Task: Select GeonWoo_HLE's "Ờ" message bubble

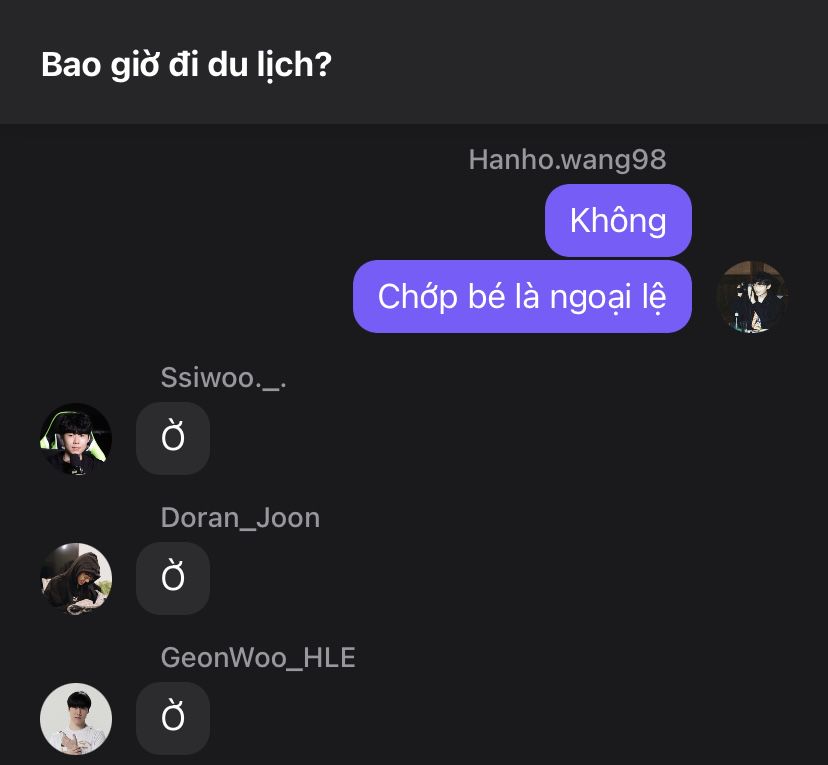Action: click(x=173, y=718)
